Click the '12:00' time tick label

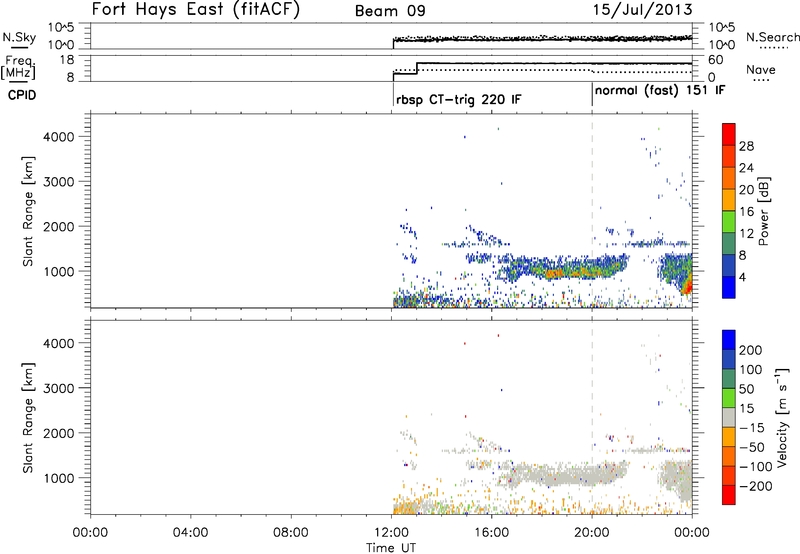click(x=391, y=533)
